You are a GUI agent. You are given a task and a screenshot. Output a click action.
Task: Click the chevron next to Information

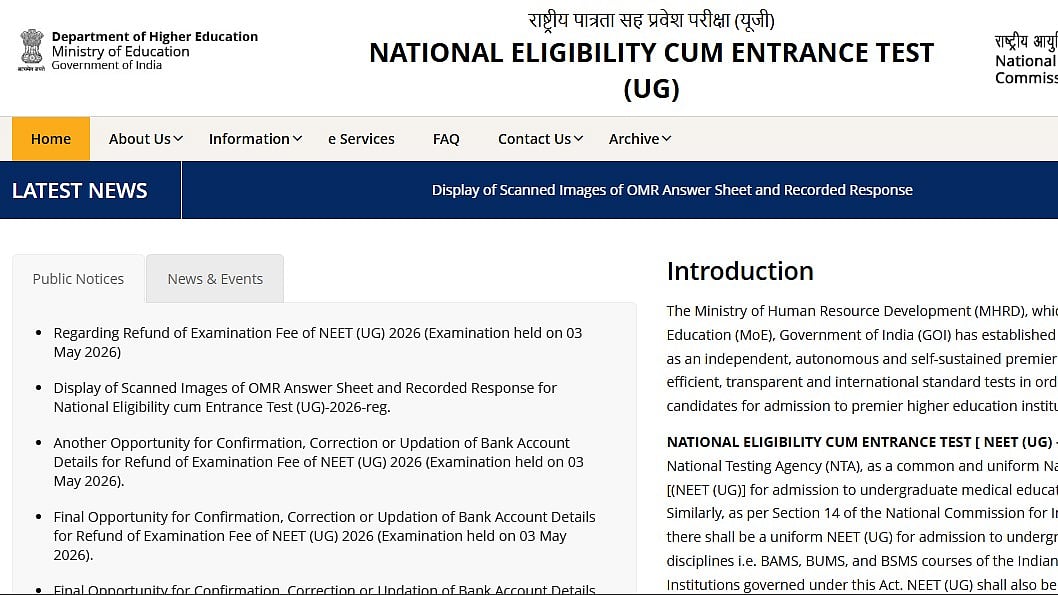(x=297, y=139)
